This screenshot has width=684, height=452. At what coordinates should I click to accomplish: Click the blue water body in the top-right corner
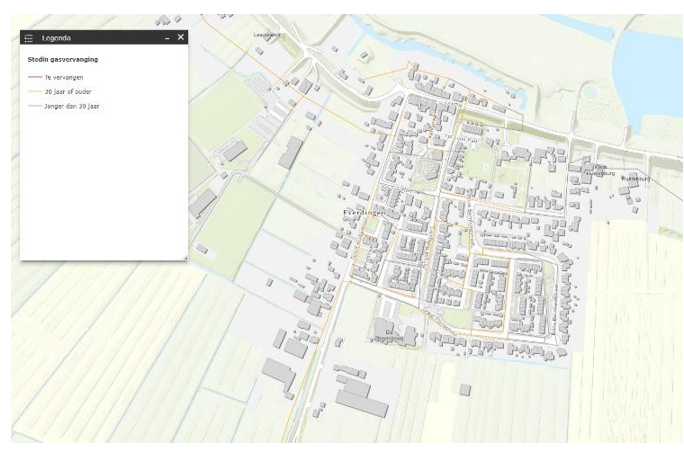pyautogui.click(x=650, y=50)
